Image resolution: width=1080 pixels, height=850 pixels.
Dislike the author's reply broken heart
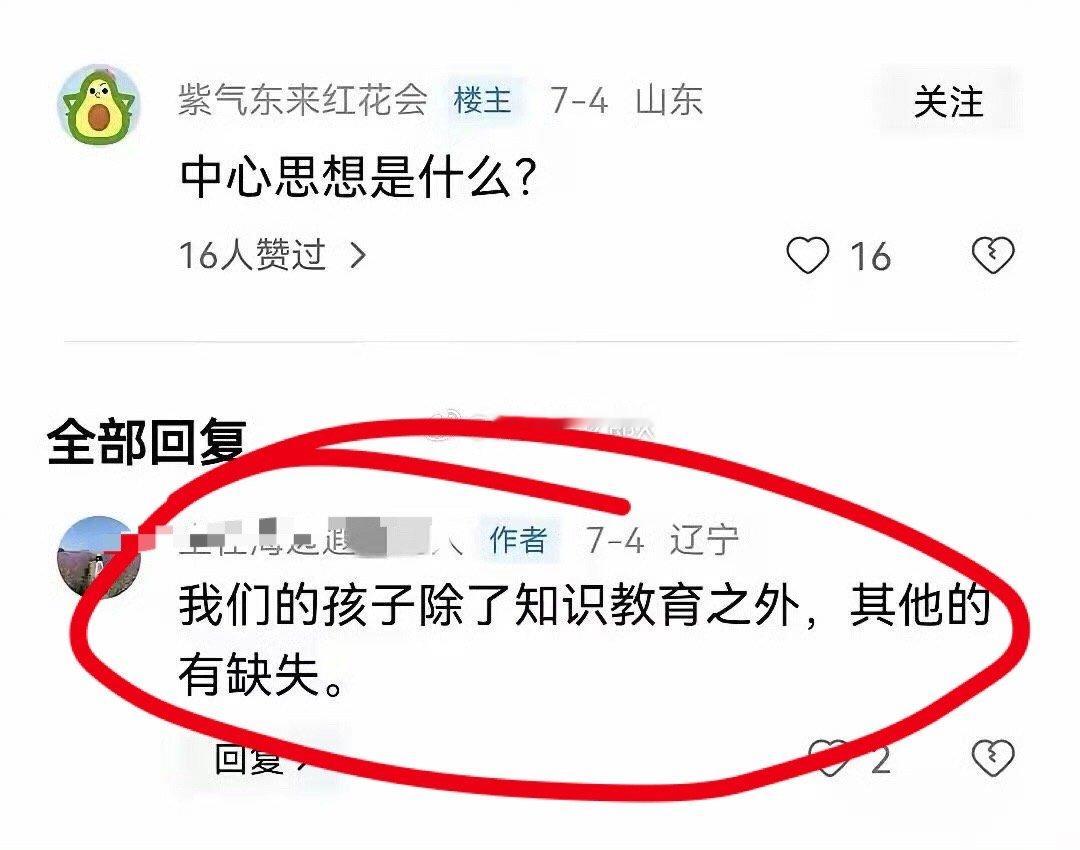tap(993, 758)
